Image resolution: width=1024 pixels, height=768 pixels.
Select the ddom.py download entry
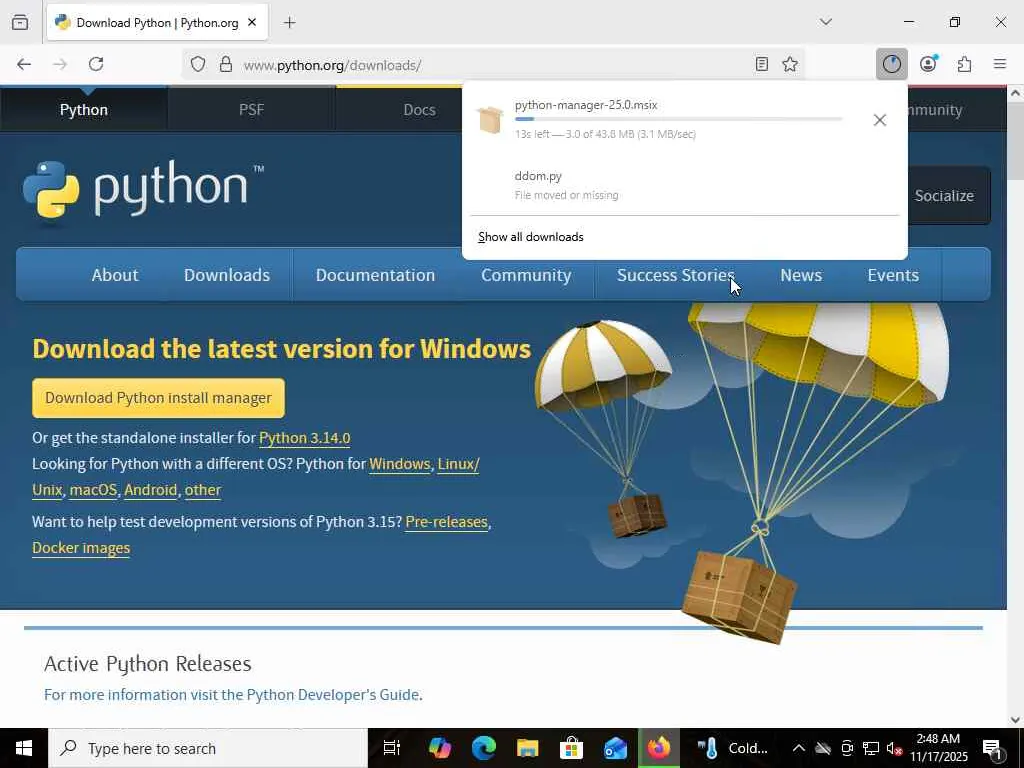click(x=684, y=184)
